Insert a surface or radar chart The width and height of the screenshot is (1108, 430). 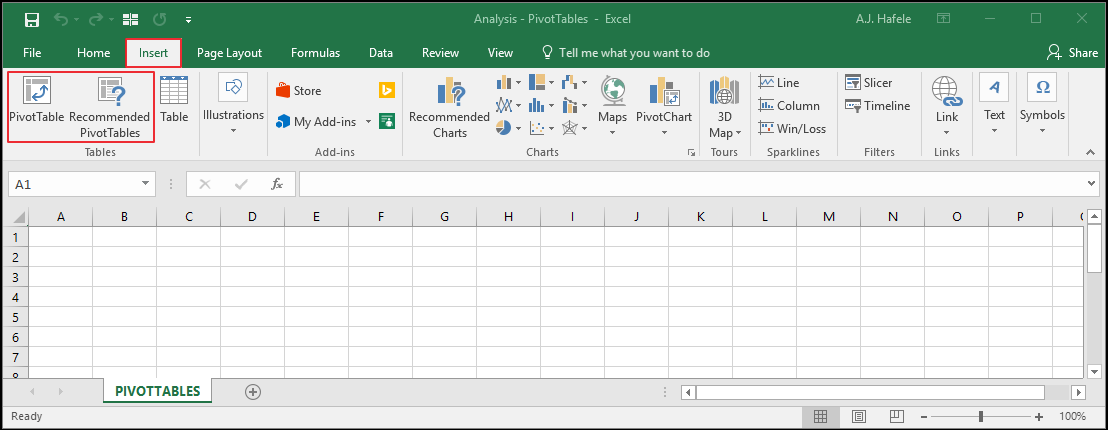pyautogui.click(x=574, y=128)
